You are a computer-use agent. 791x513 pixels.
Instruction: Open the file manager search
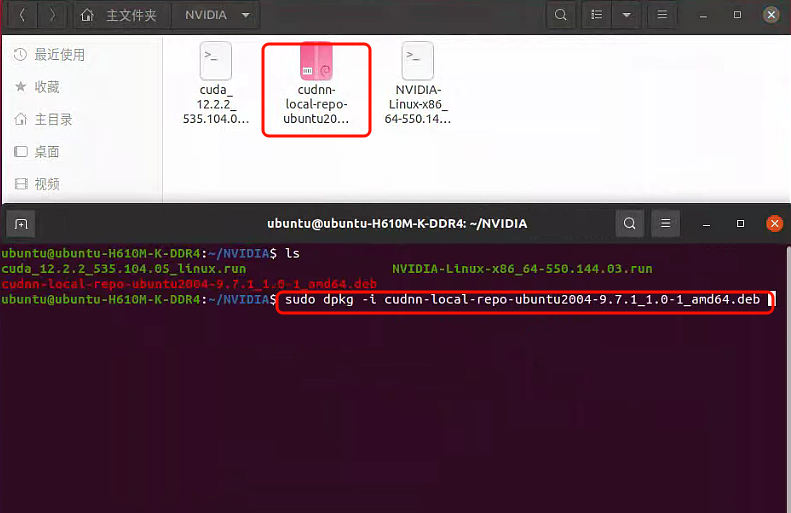[x=561, y=15]
